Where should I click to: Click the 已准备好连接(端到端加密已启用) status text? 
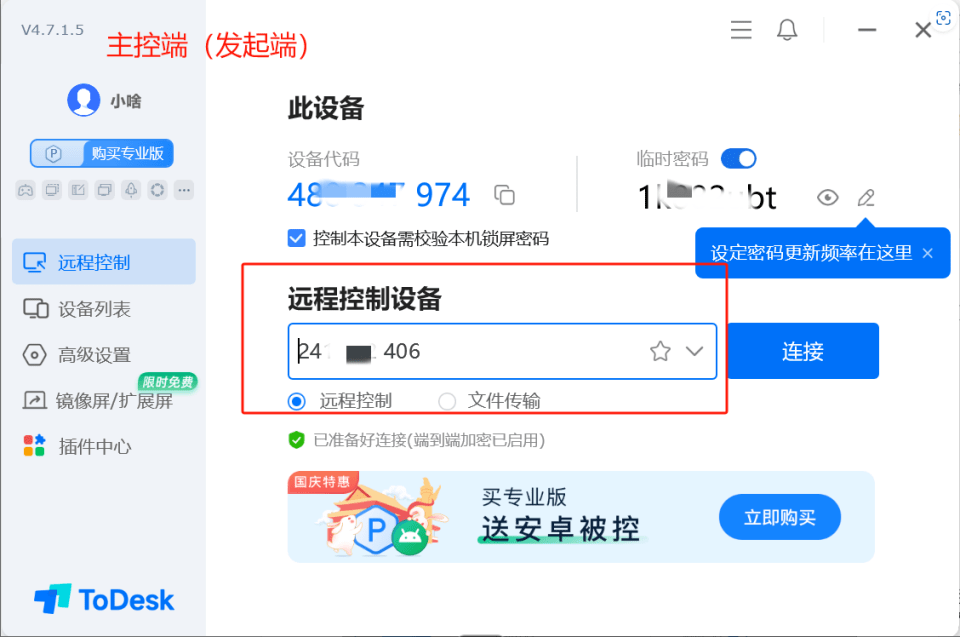coord(429,440)
